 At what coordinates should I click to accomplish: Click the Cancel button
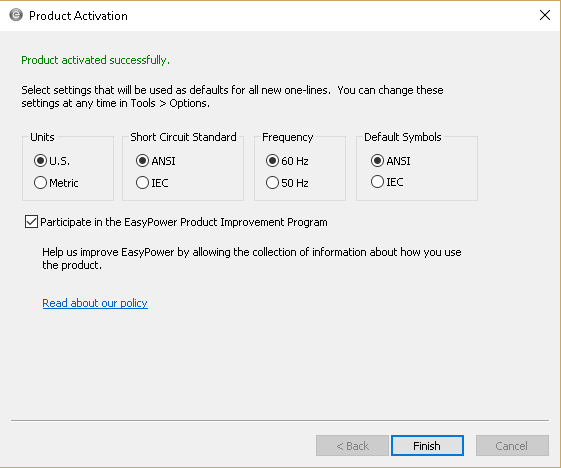click(512, 446)
